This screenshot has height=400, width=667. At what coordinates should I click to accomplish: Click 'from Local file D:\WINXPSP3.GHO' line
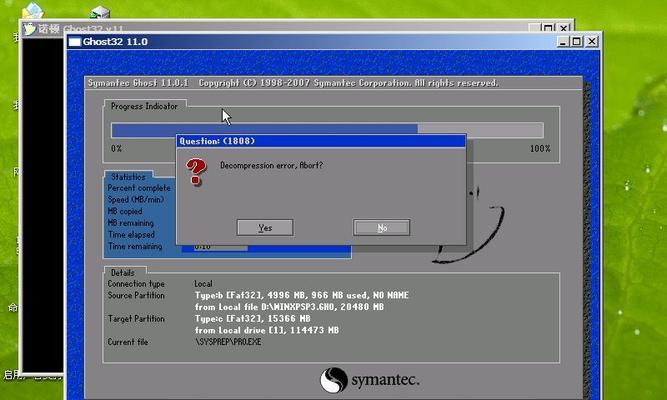click(289, 307)
